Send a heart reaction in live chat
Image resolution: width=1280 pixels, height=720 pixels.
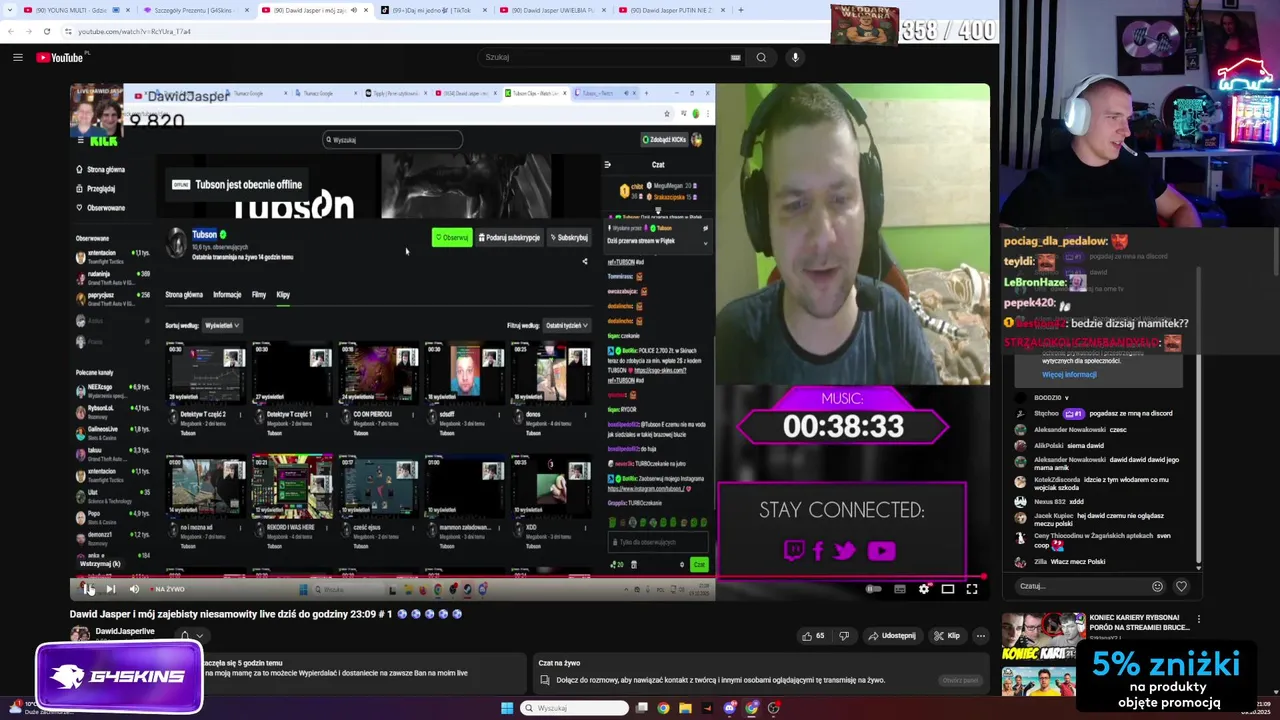(x=1181, y=586)
